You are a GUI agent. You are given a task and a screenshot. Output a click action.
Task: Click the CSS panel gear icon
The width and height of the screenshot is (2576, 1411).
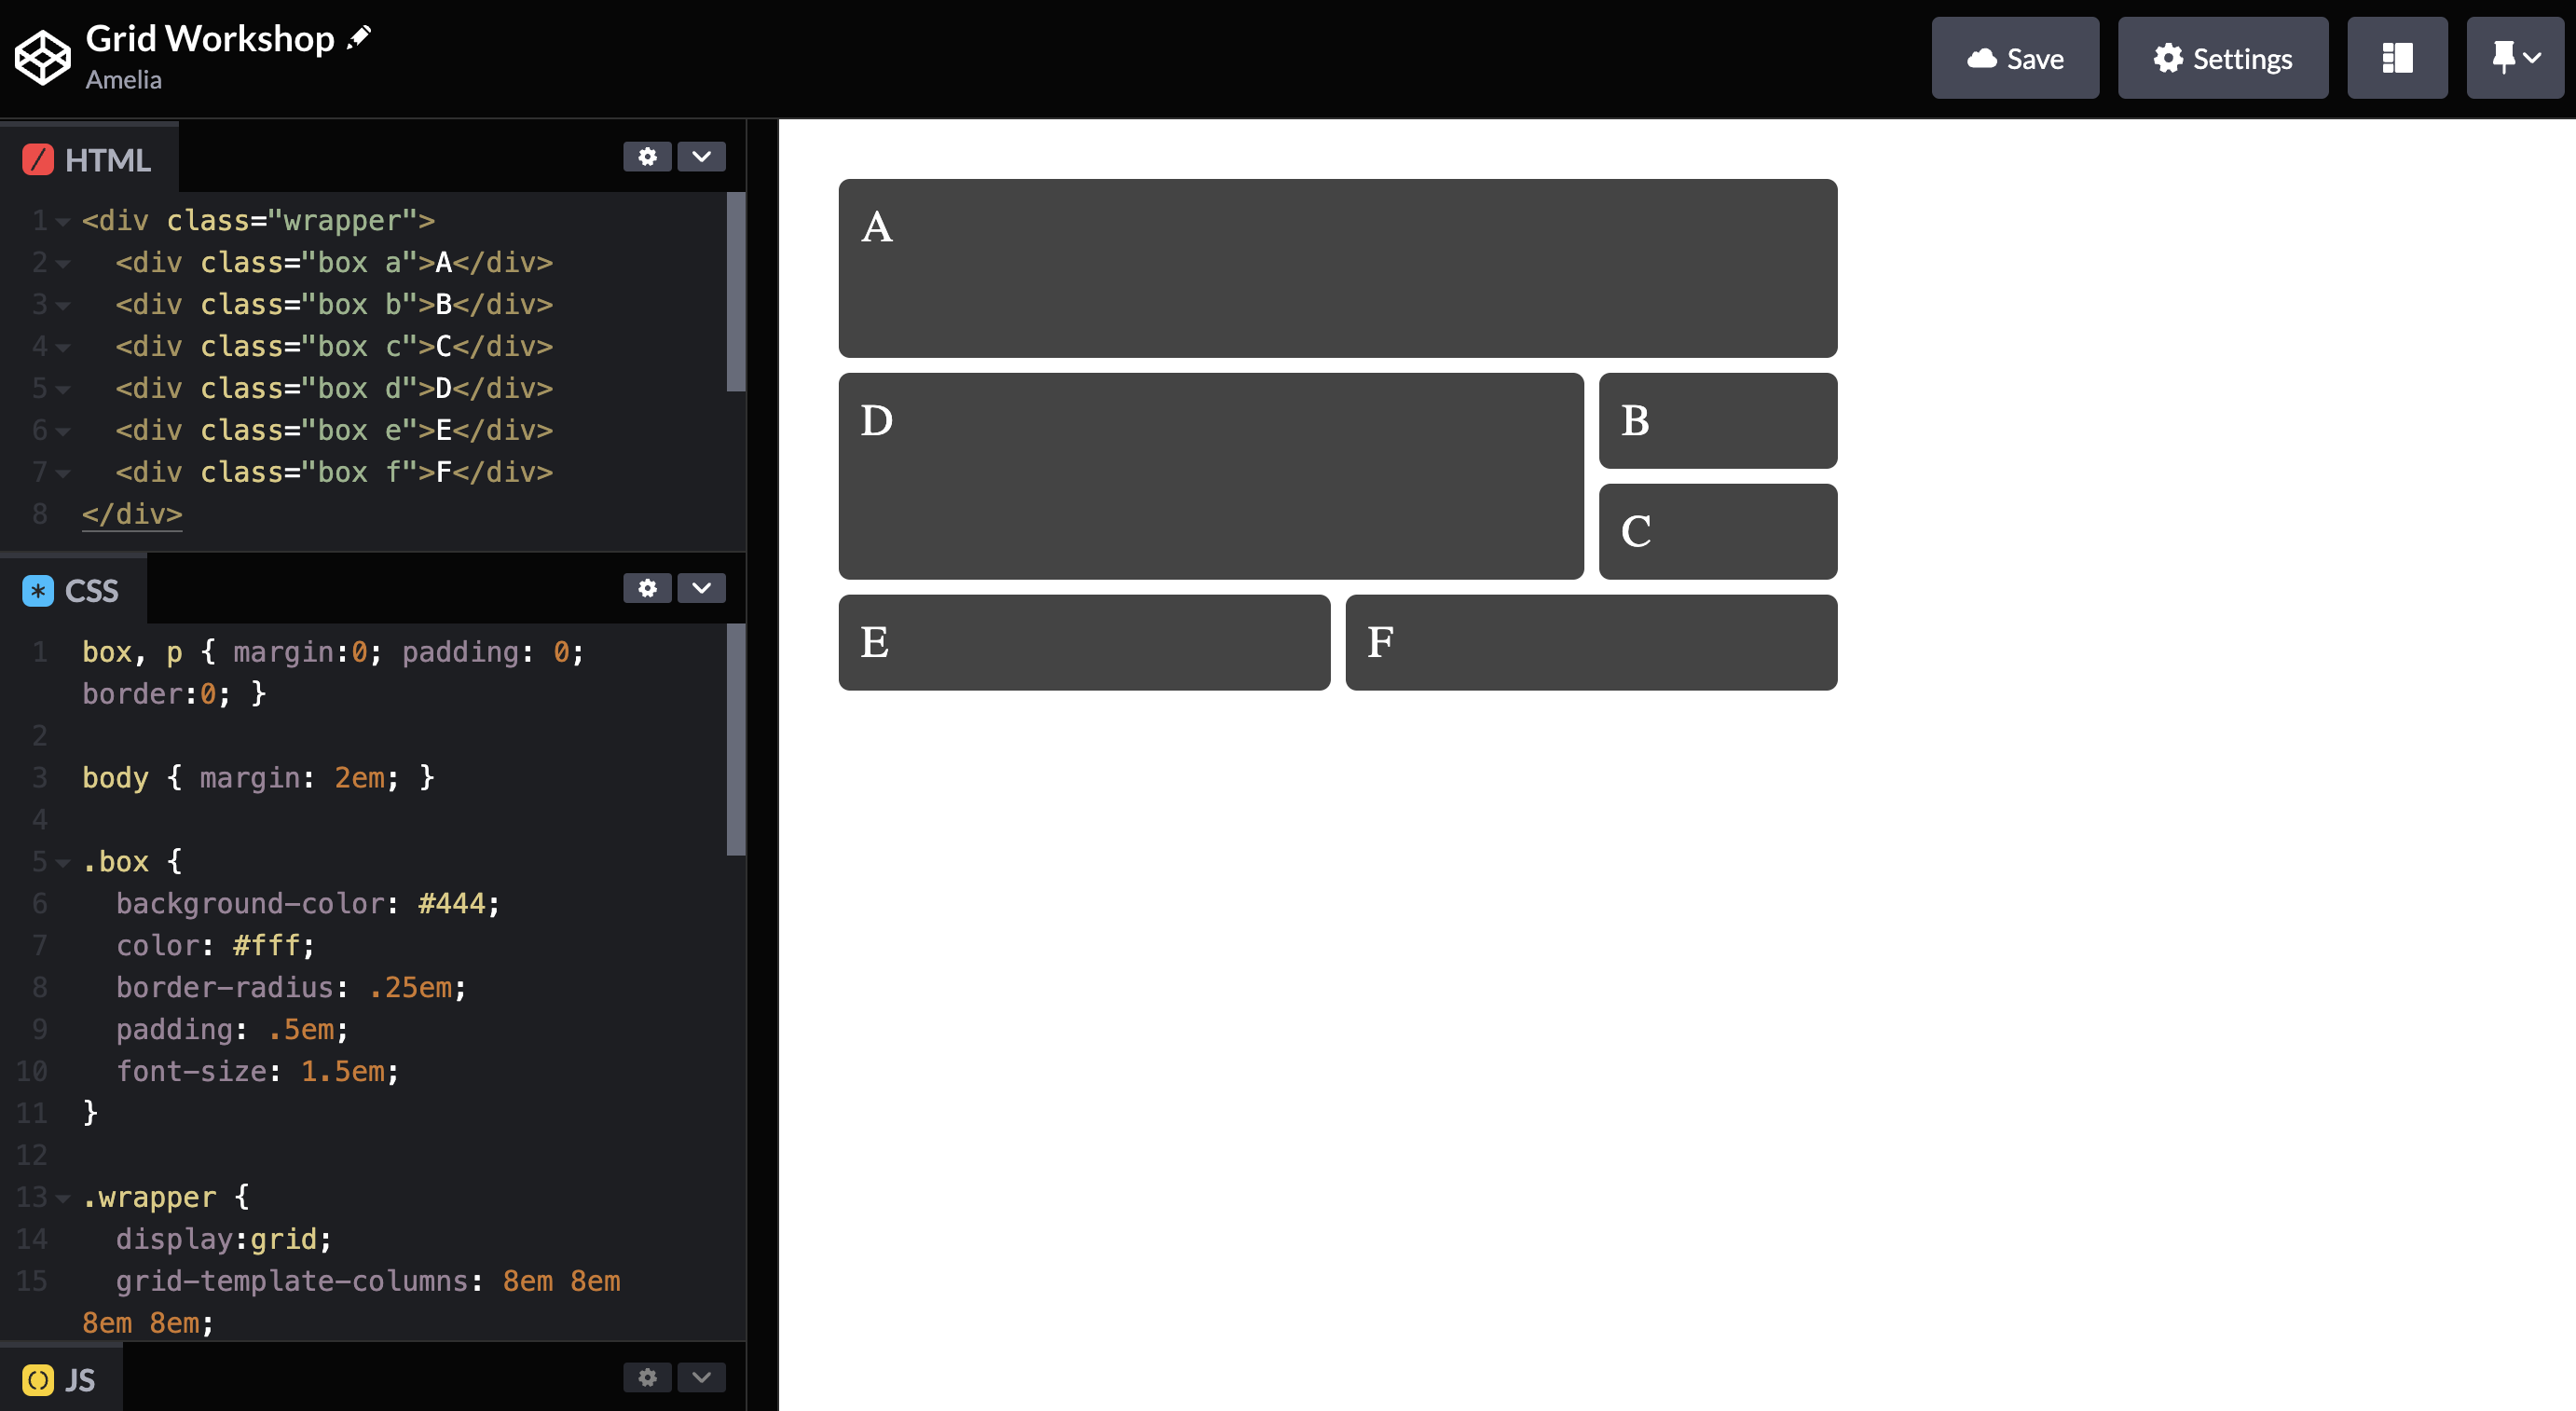coord(648,587)
